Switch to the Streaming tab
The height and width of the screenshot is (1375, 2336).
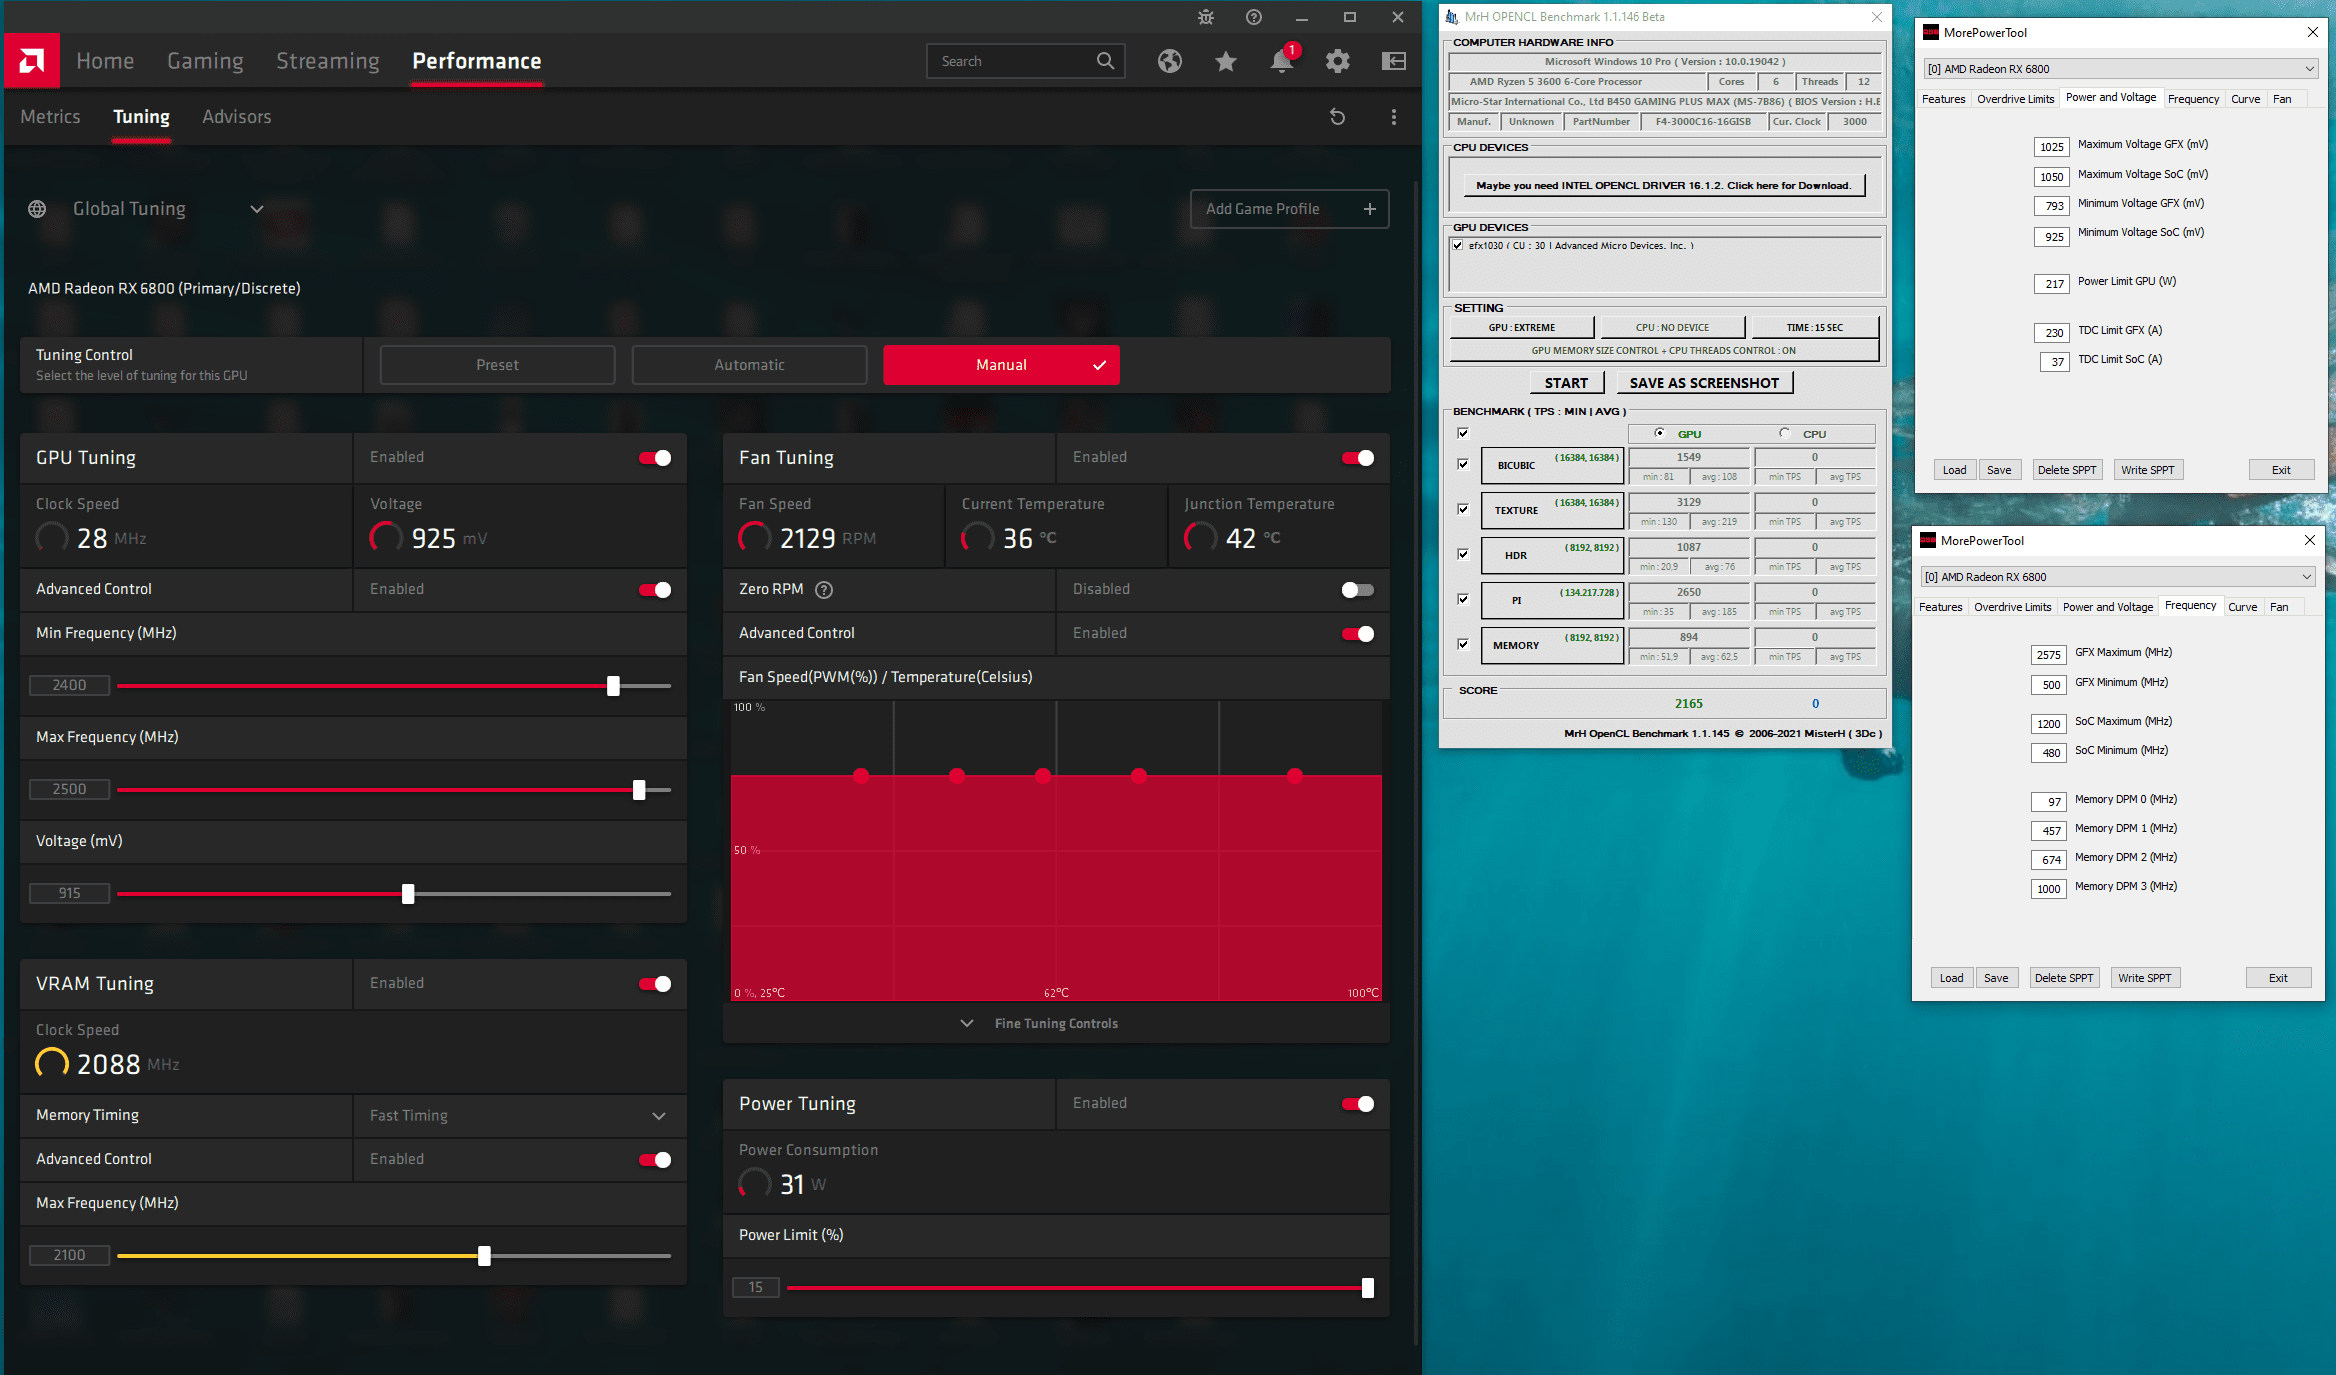coord(328,61)
